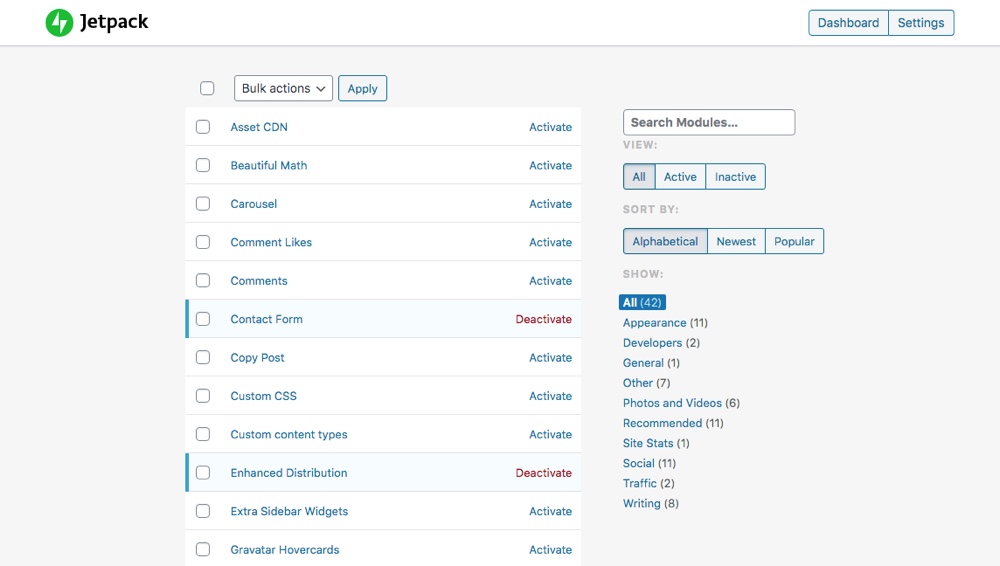
Task: Open the Custom CSS module name
Action: click(263, 396)
